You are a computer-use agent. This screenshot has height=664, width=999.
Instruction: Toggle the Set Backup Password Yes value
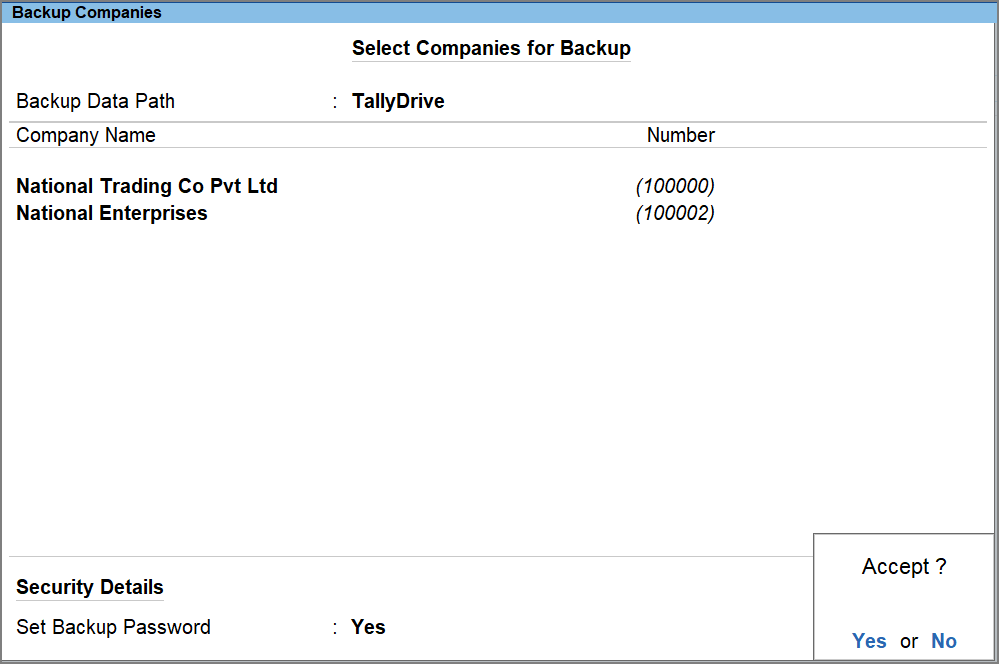(x=368, y=627)
